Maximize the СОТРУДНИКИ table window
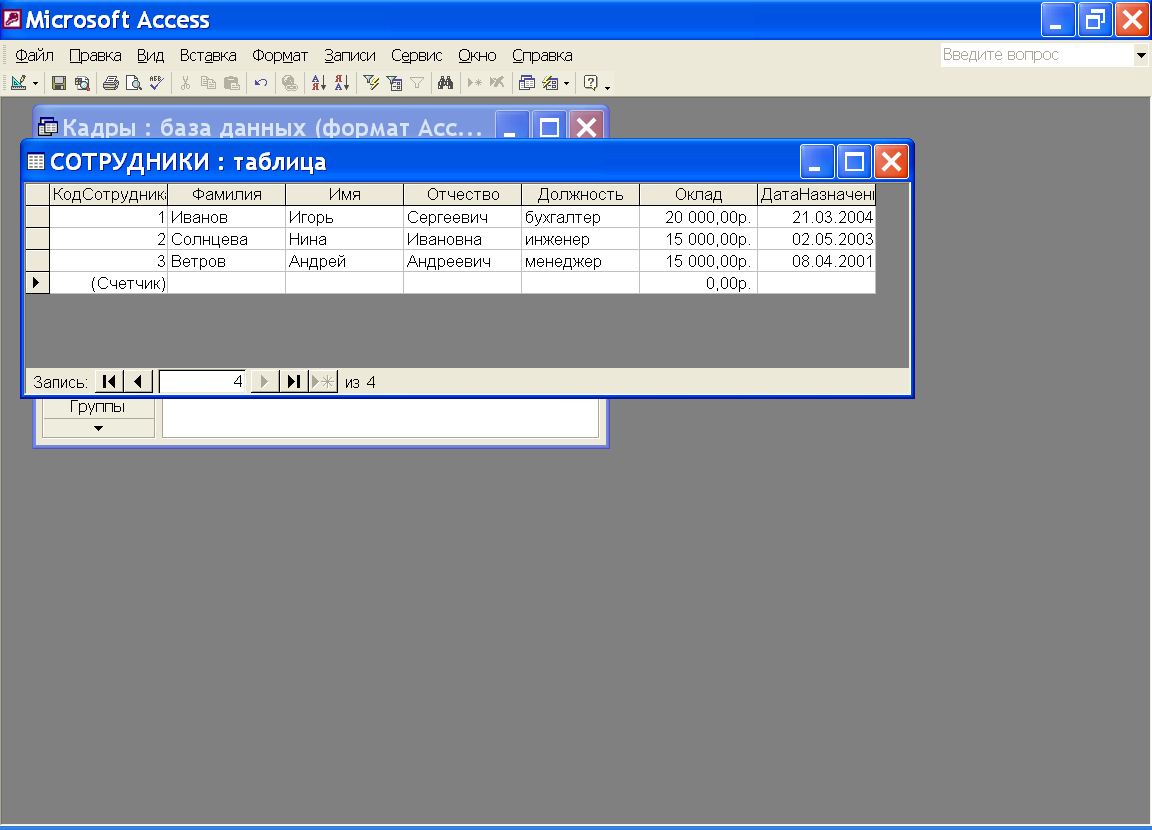This screenshot has height=830, width=1152. tap(854, 162)
